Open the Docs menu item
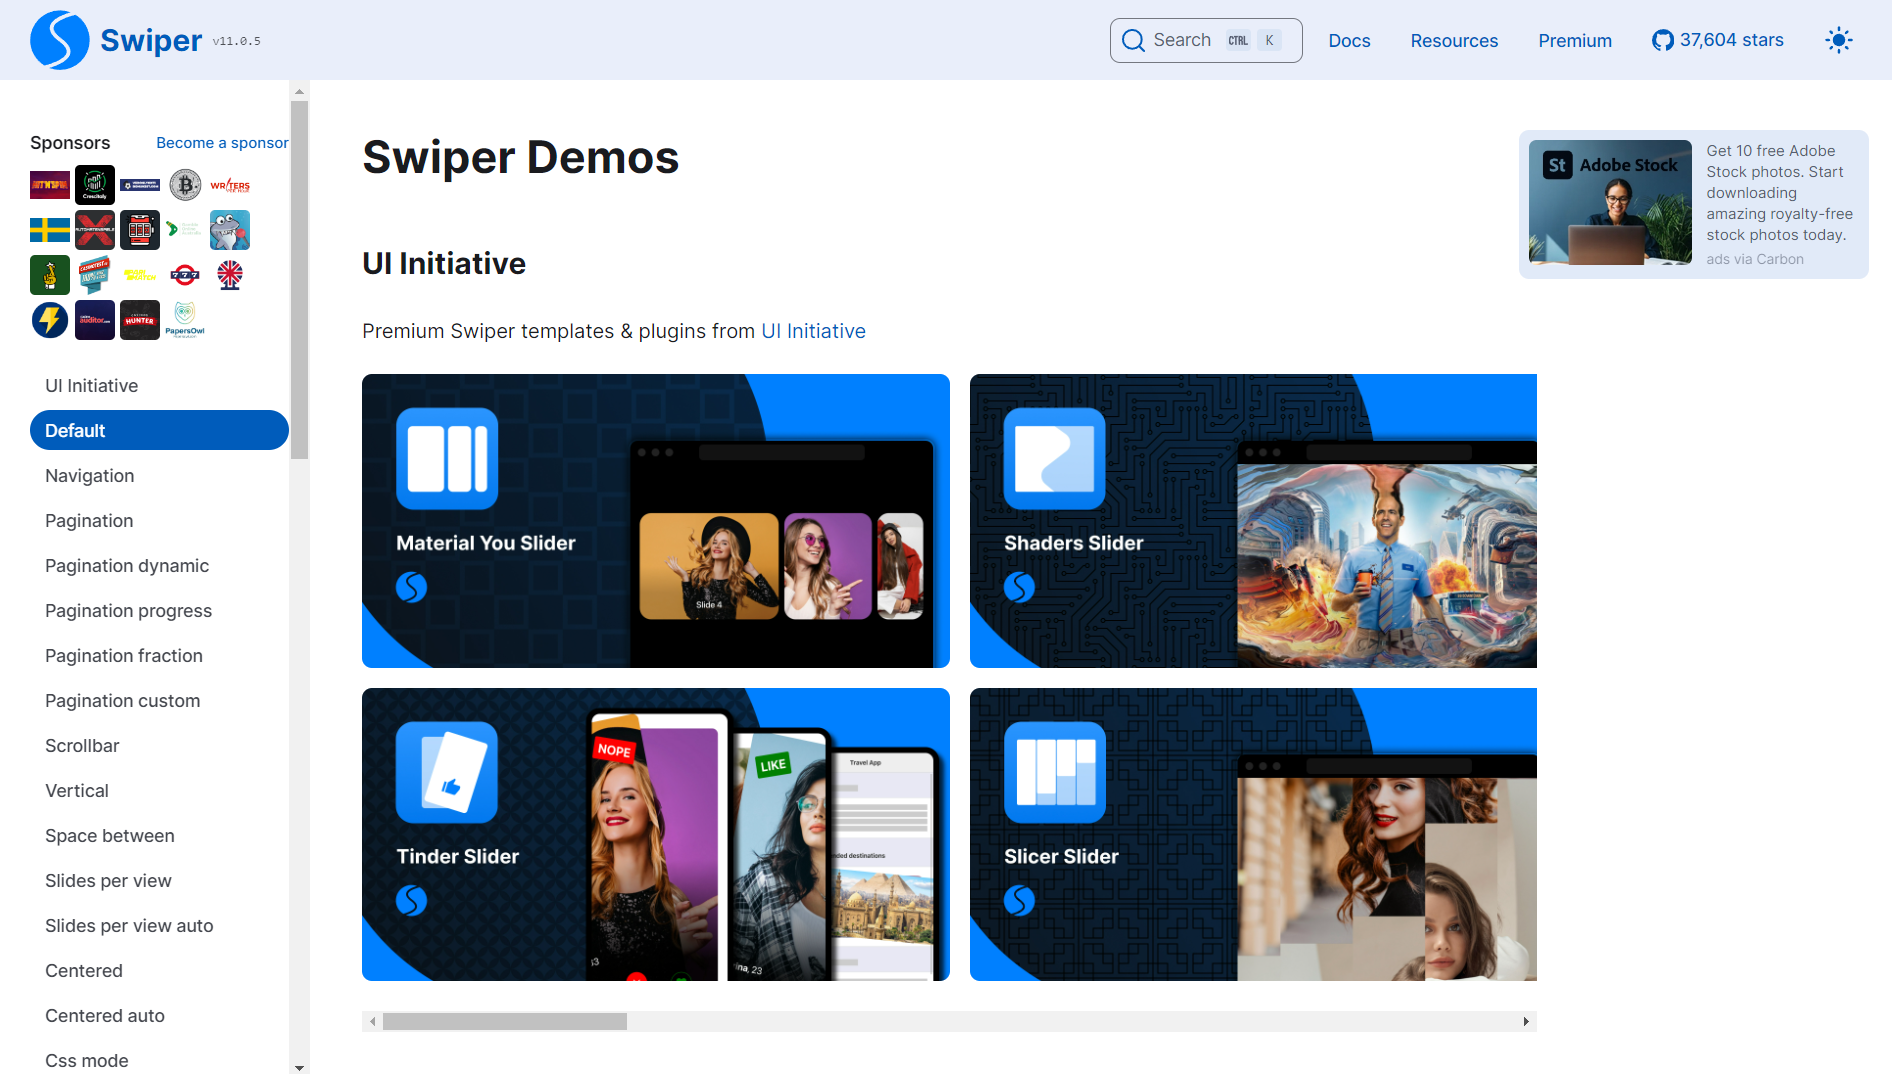1892x1074 pixels. click(1349, 40)
